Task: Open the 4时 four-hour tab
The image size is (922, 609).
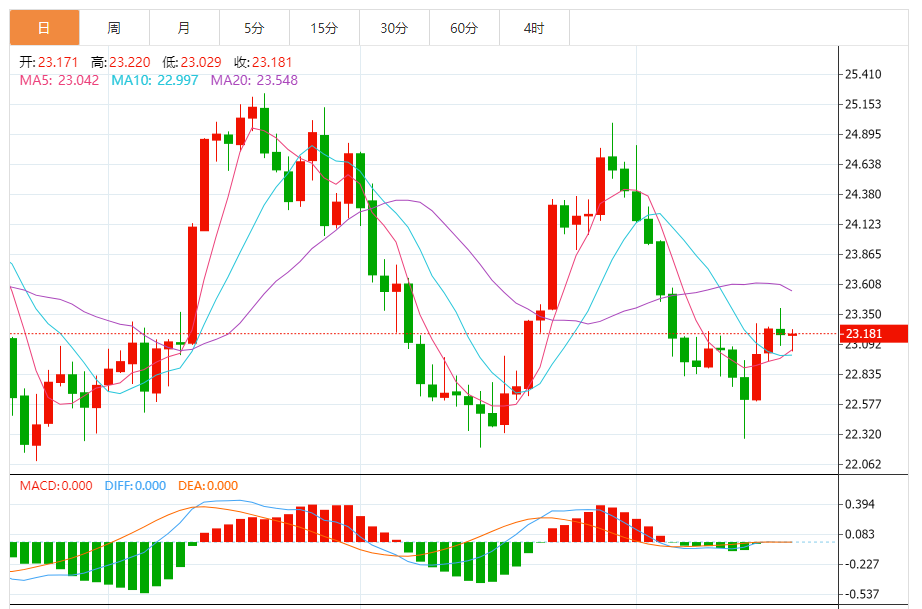Action: point(534,28)
